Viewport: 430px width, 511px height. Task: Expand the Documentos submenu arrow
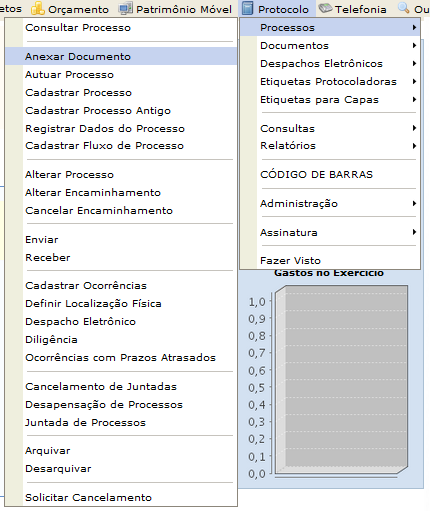pos(414,45)
